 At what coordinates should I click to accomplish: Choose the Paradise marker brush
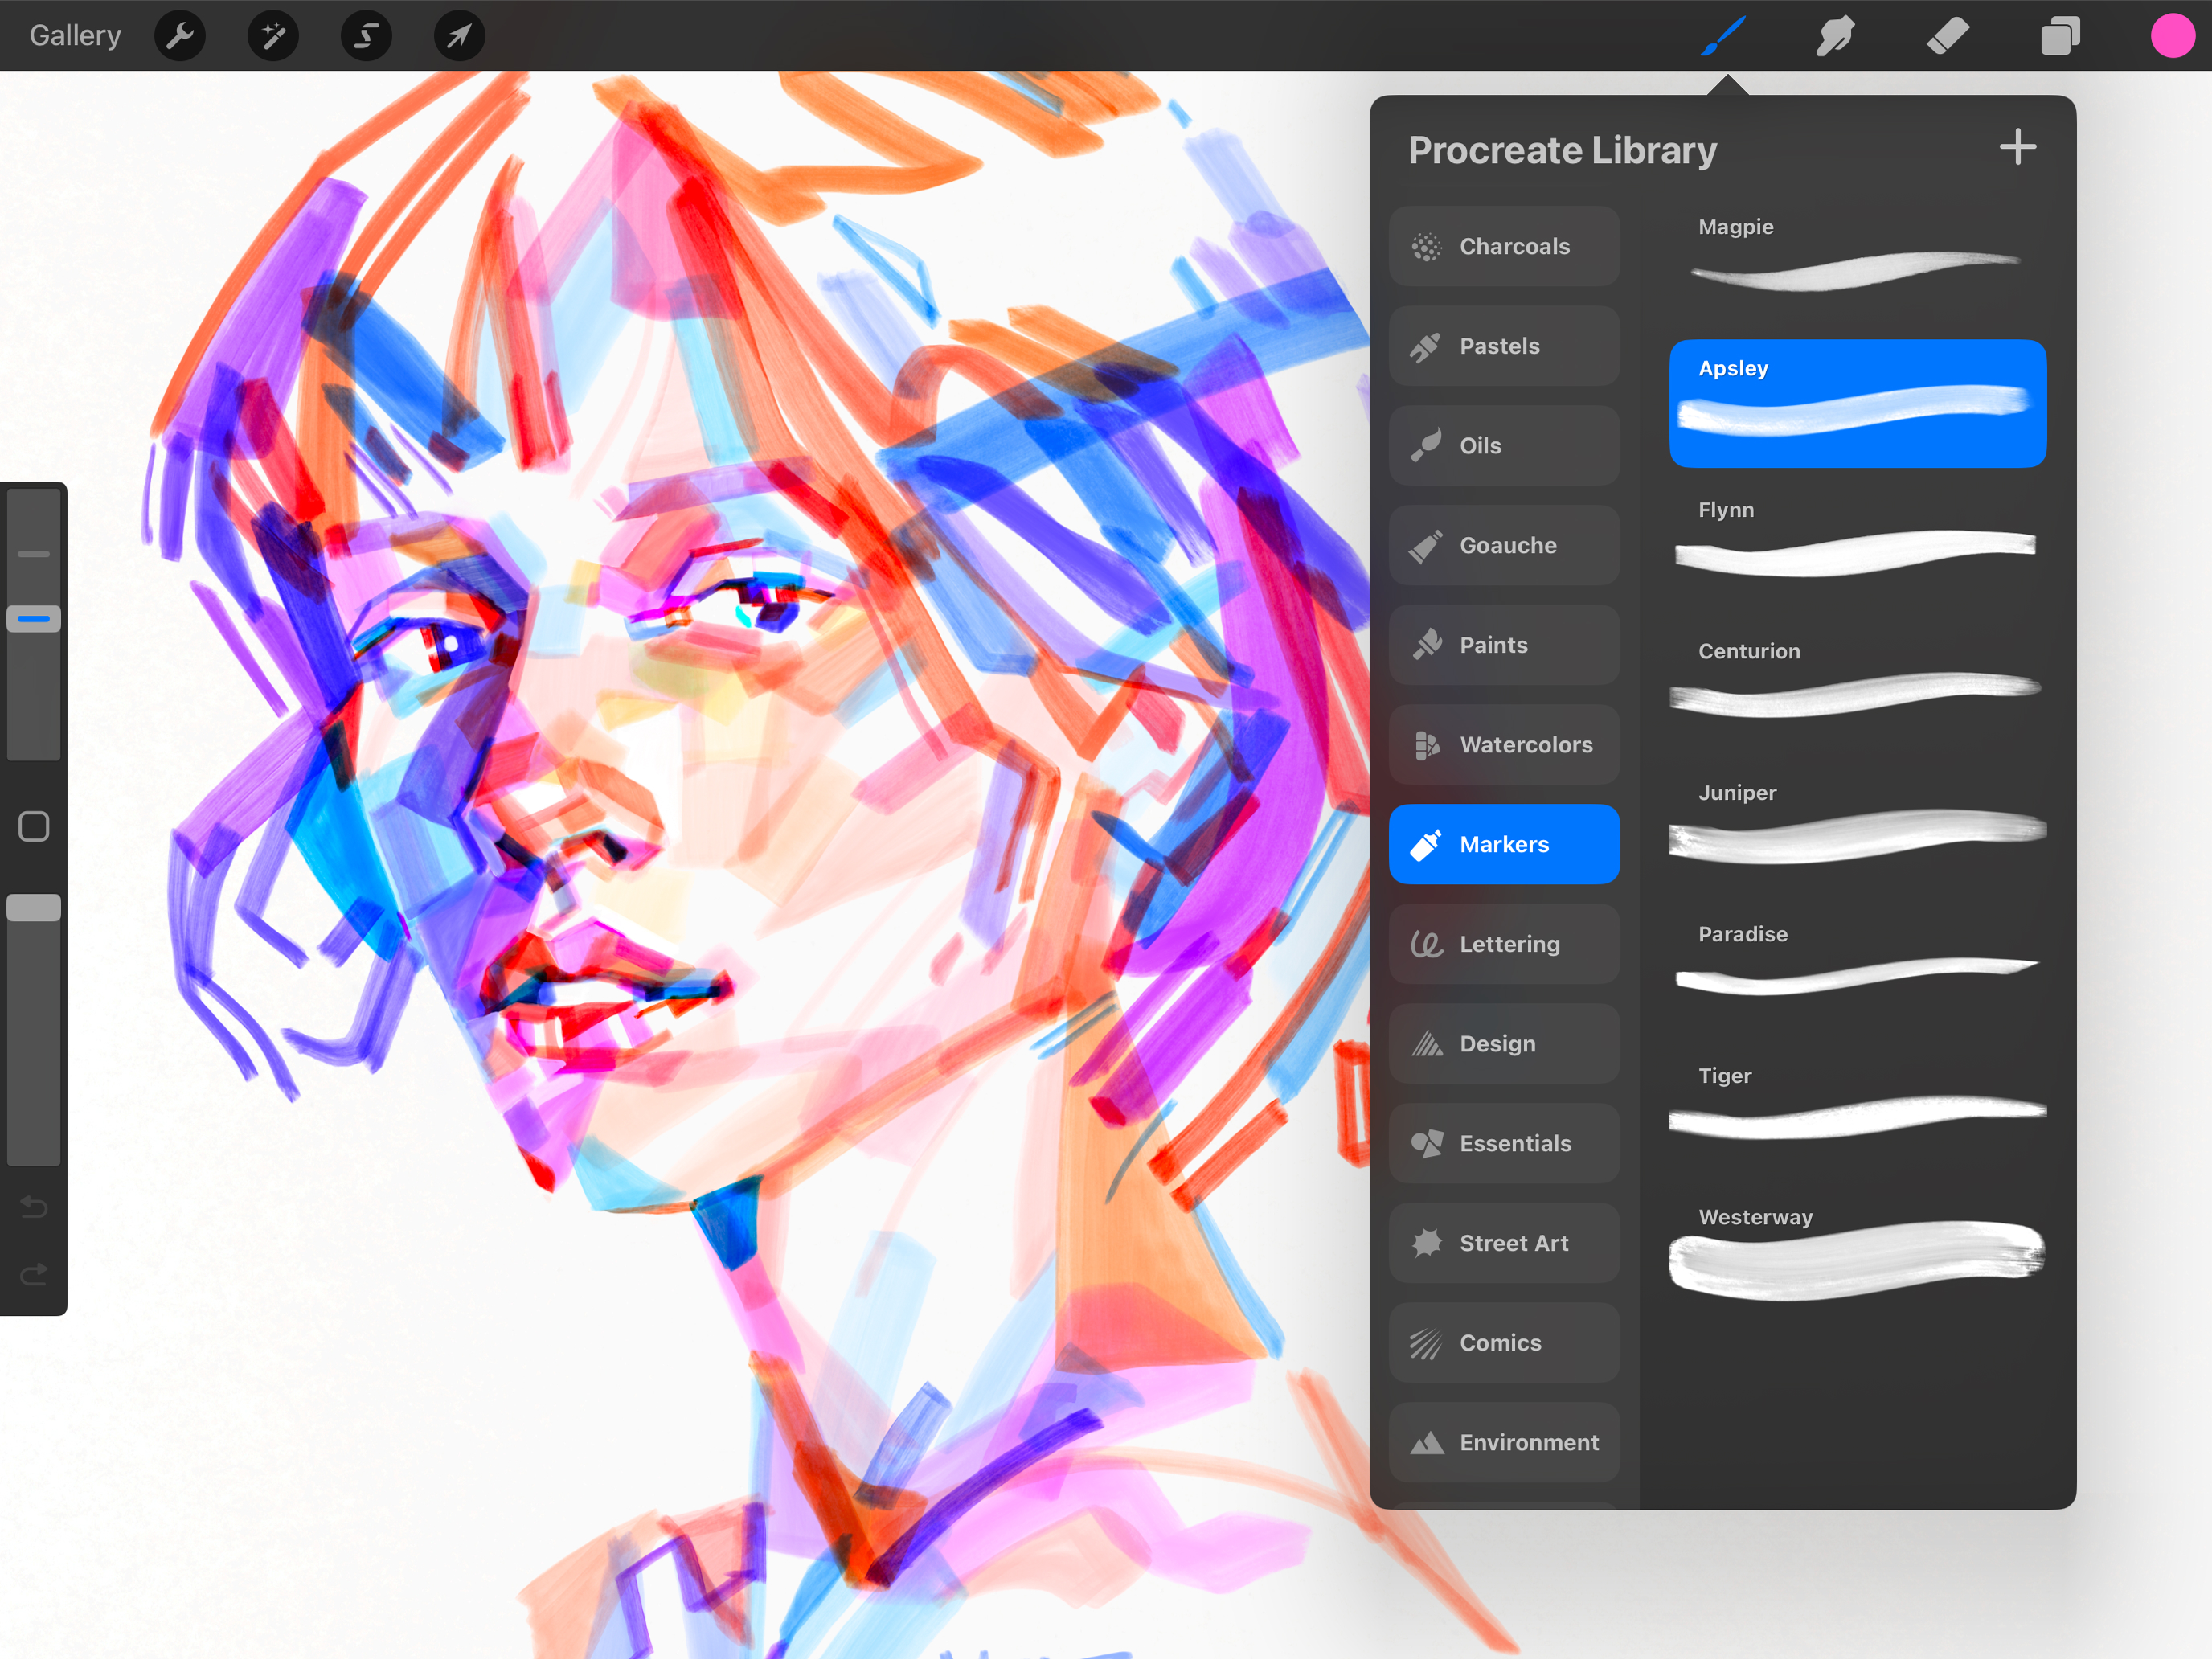(1858, 970)
